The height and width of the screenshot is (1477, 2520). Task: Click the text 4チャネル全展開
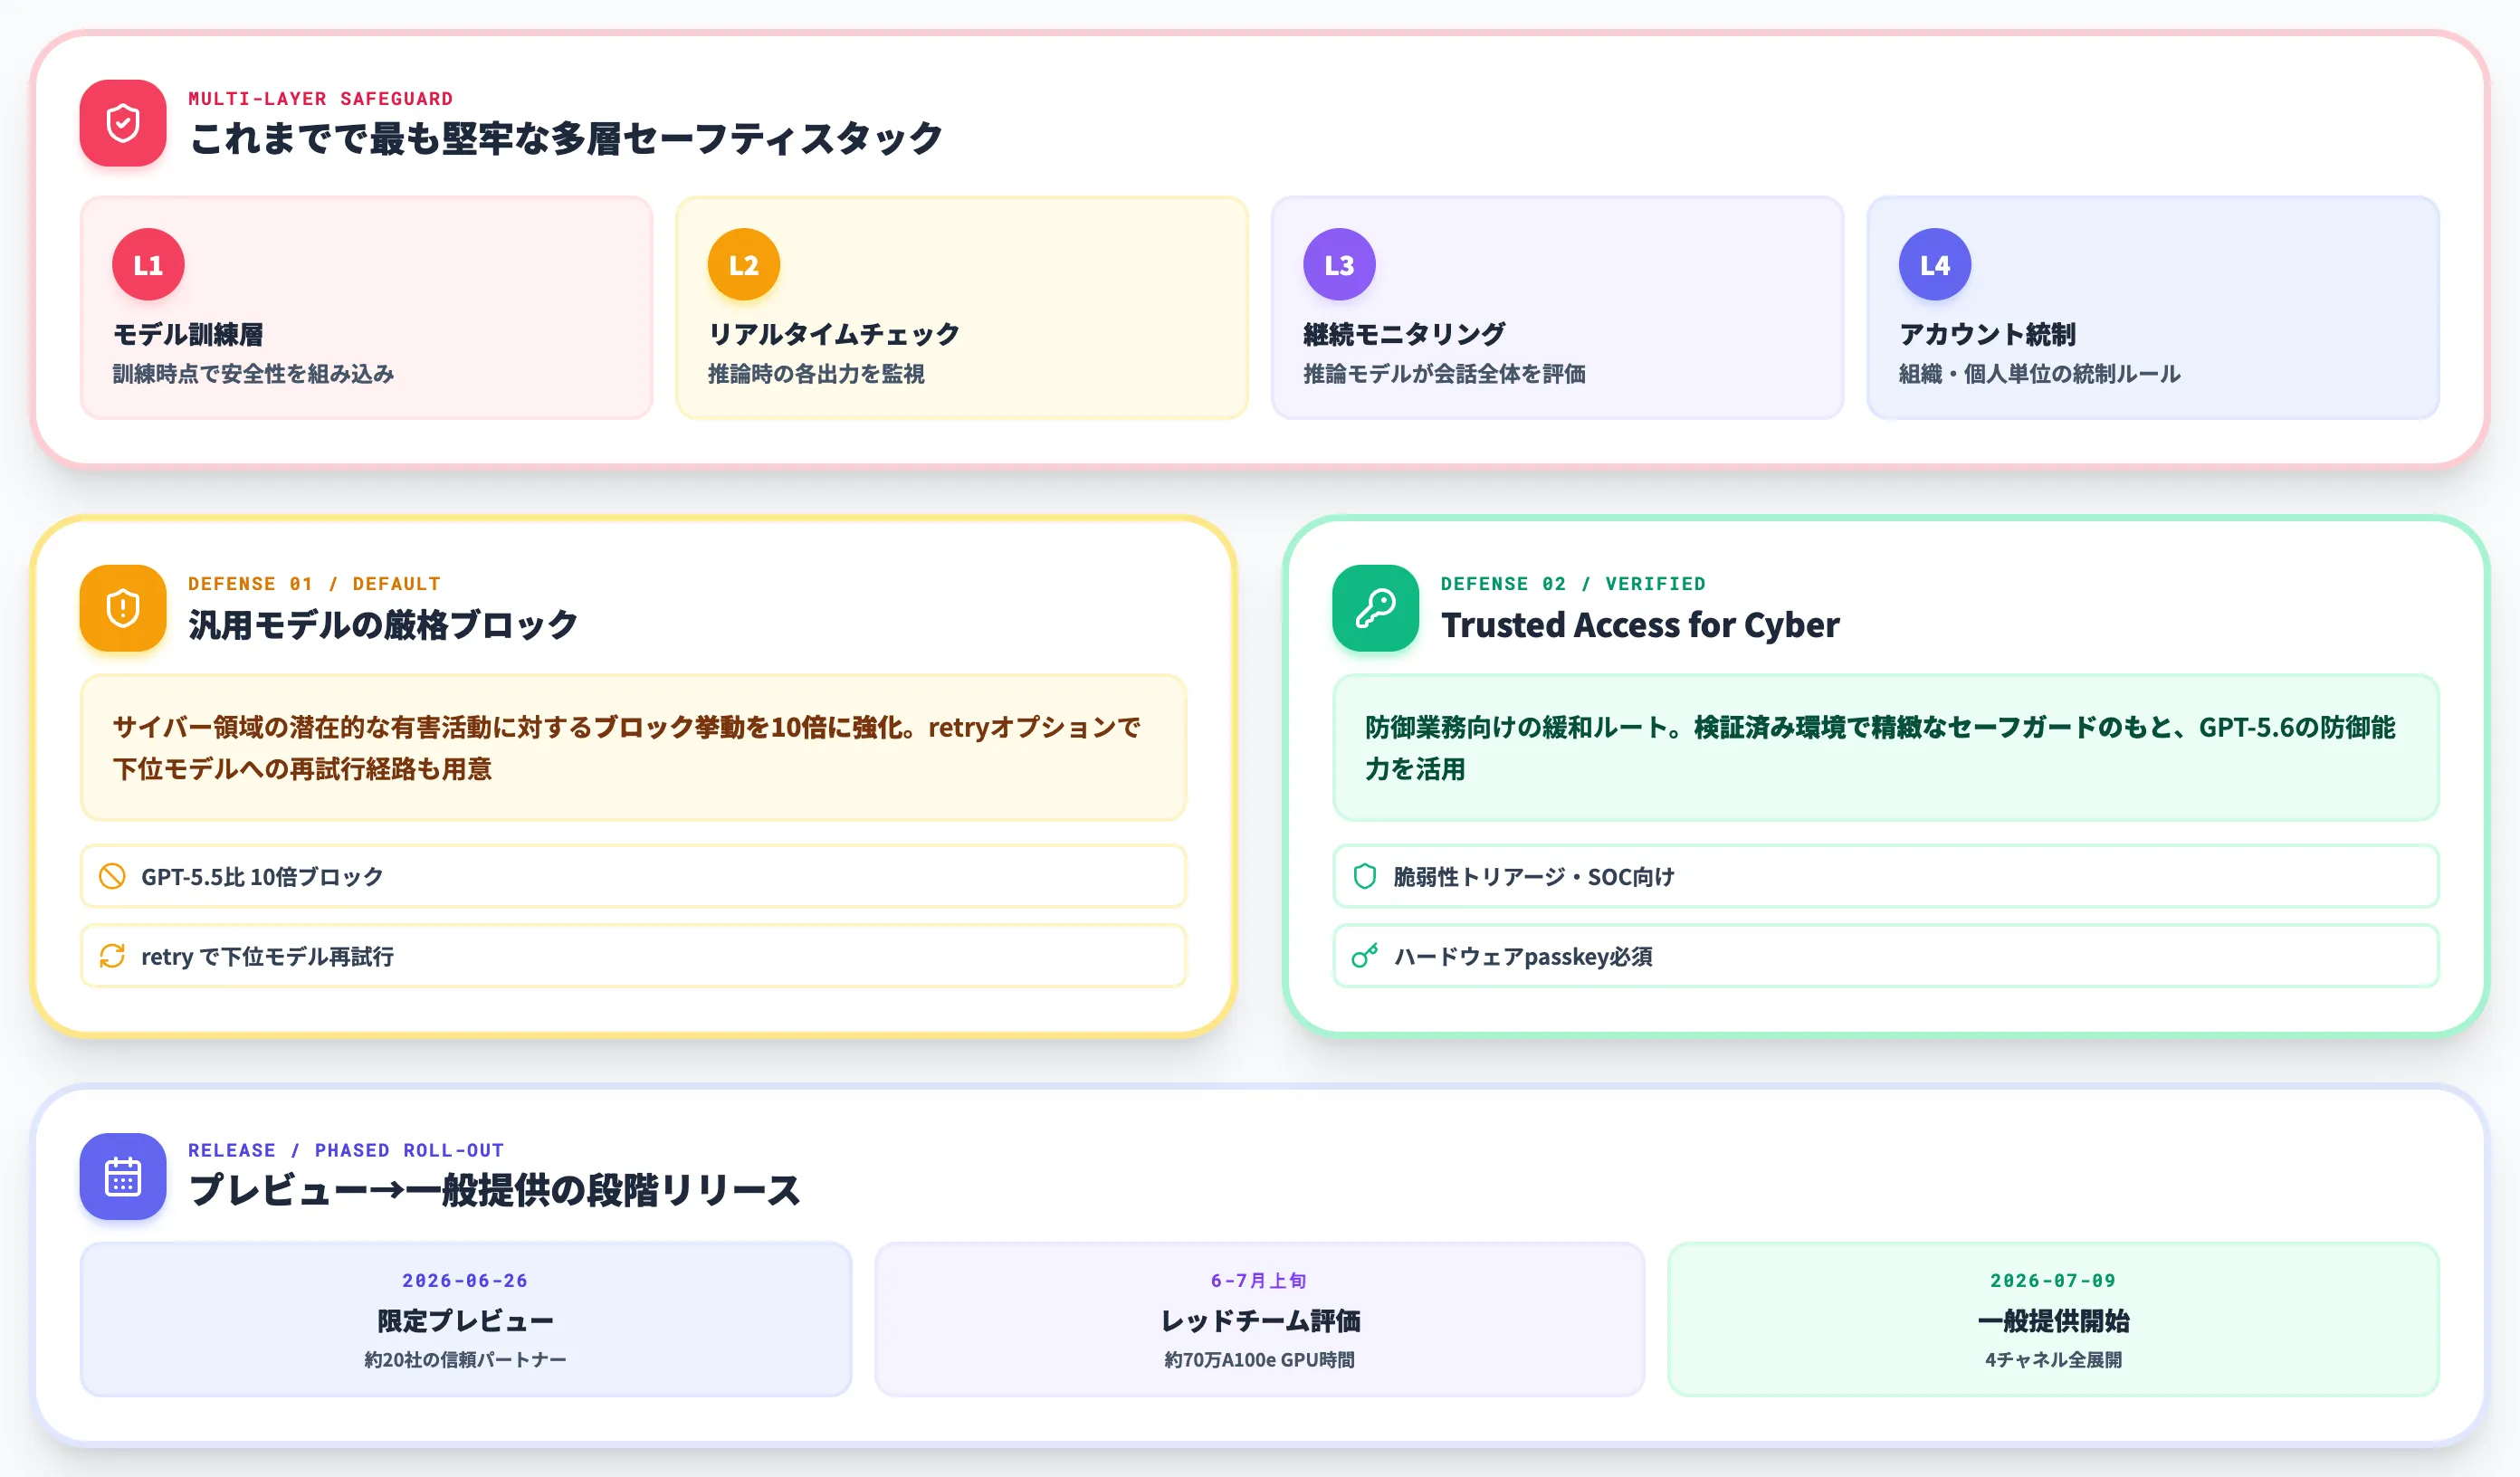pos(2053,1360)
